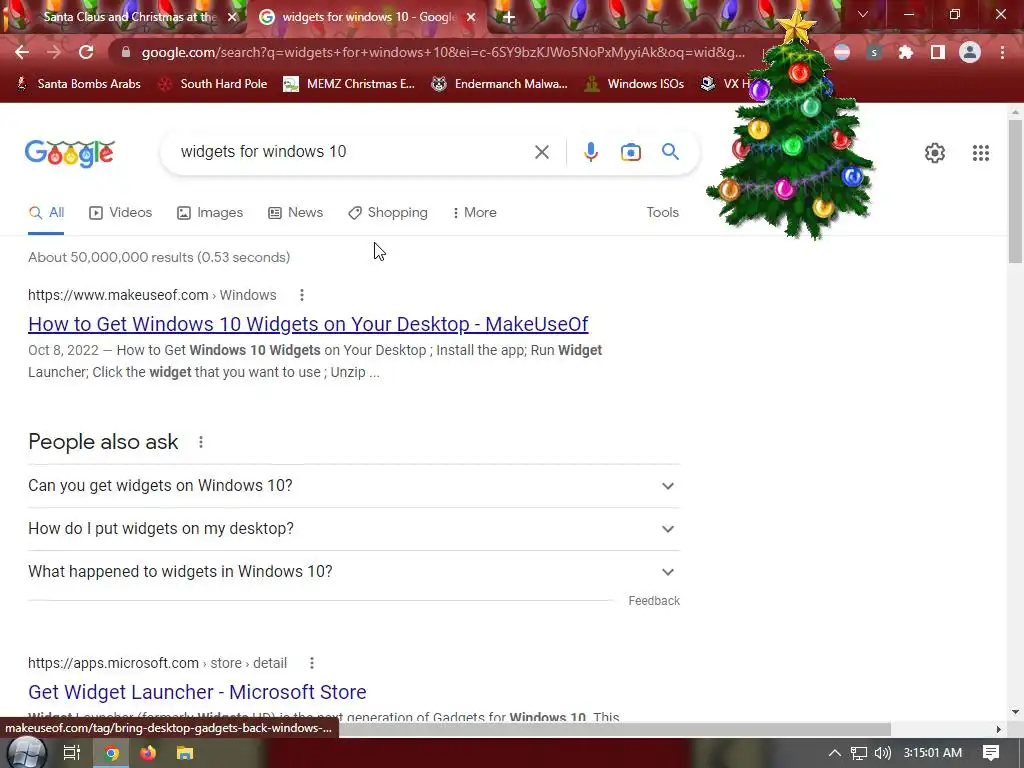Open Task View on the taskbar
1024x768 pixels.
(x=71, y=753)
